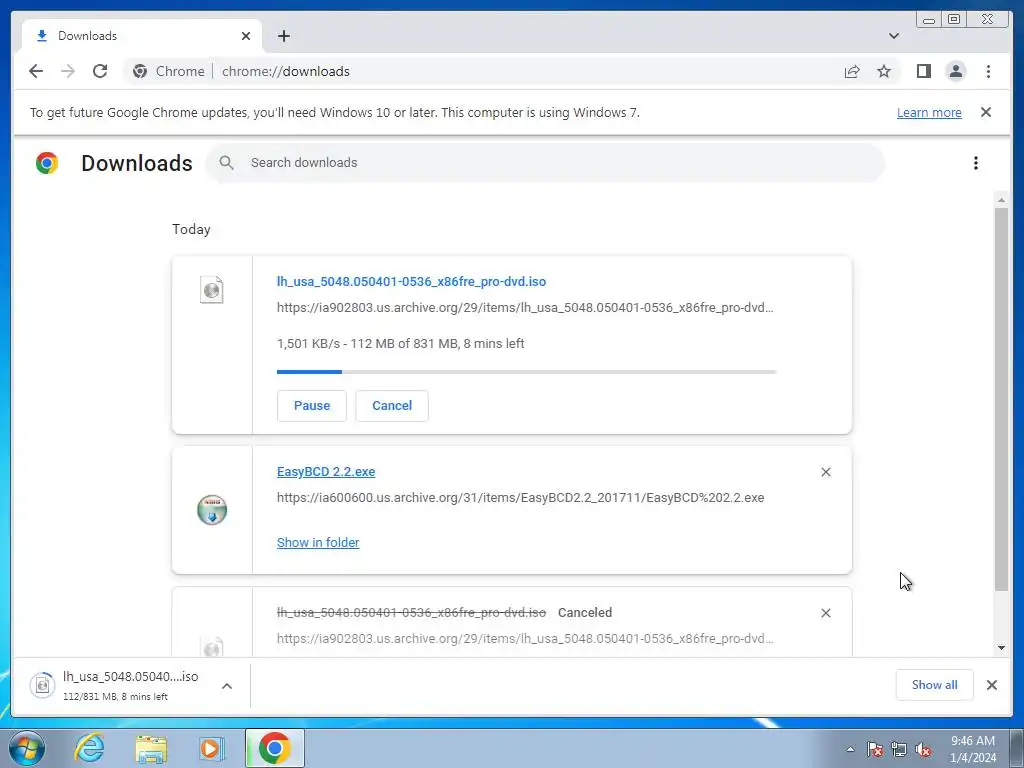Click the downloads list vertical scrollbar thumb

pos(1001,399)
